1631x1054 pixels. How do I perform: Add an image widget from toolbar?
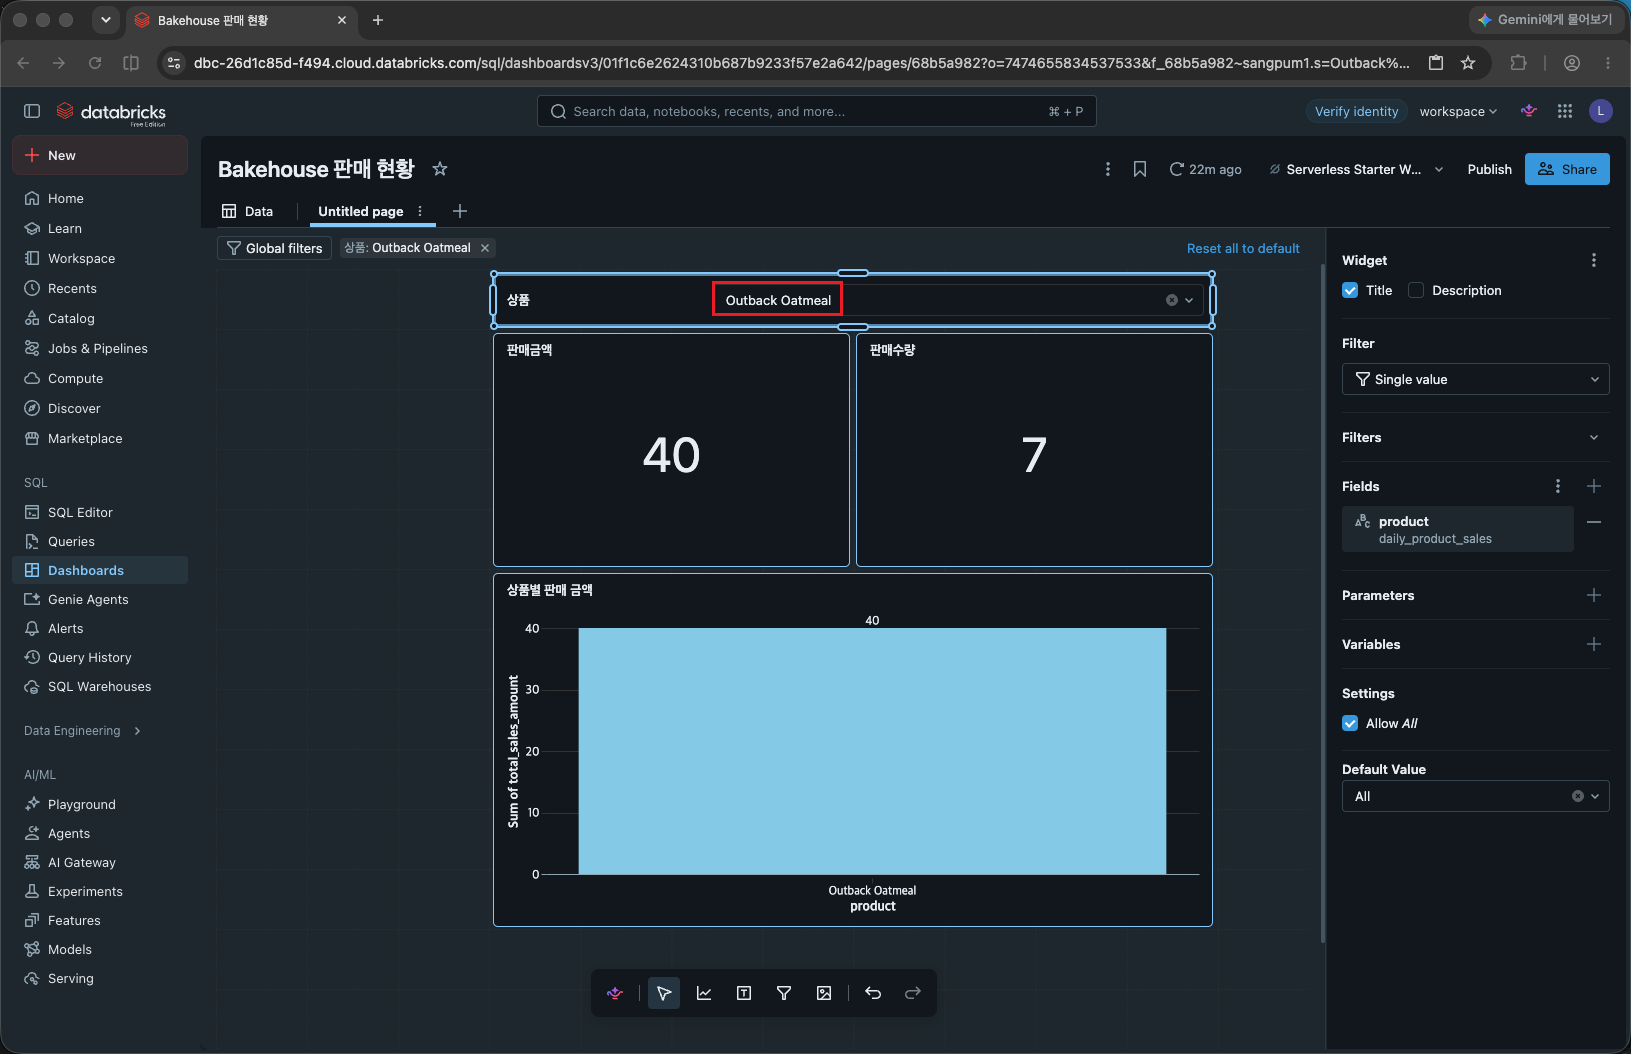[824, 993]
